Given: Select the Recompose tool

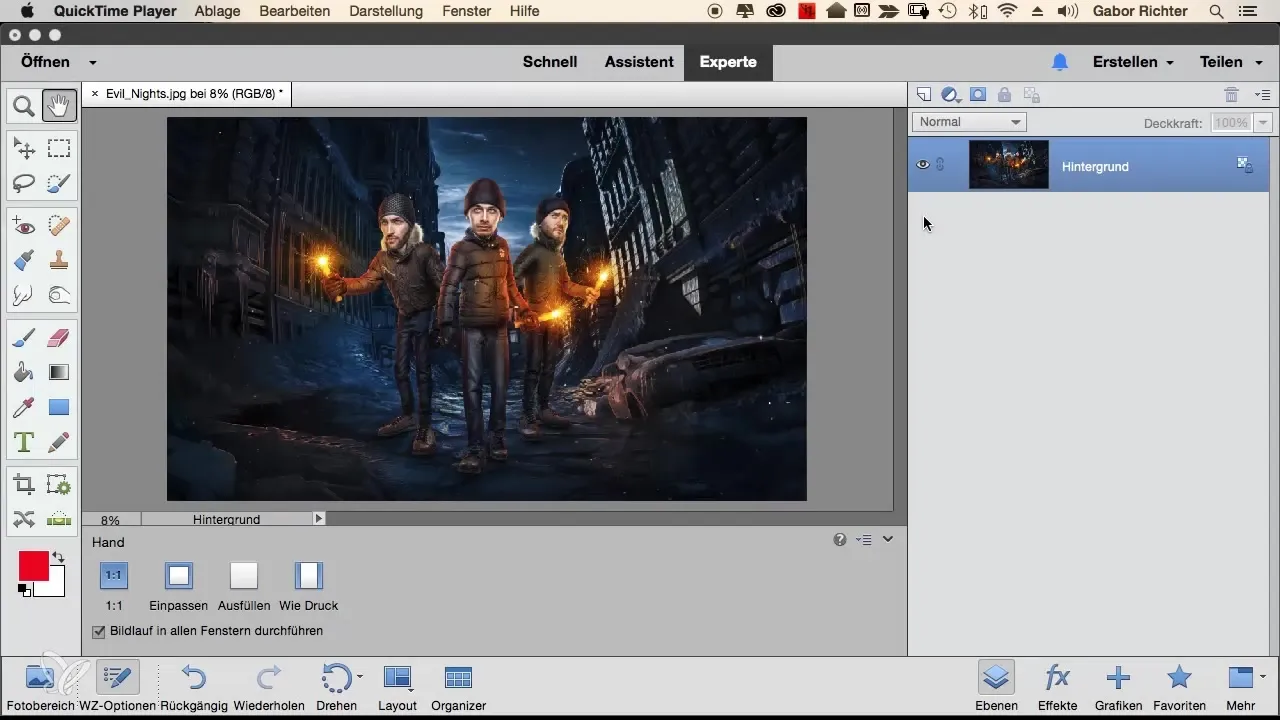Looking at the screenshot, I should pos(59,485).
